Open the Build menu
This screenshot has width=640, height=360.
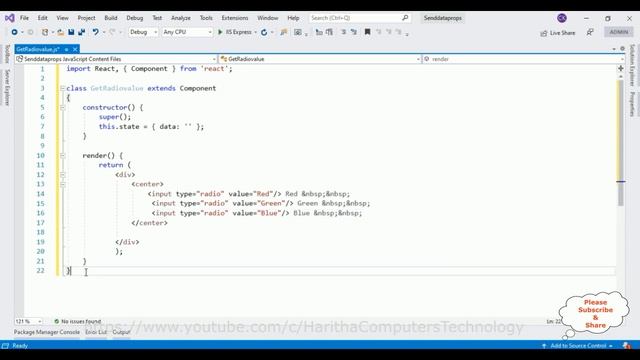point(111,18)
